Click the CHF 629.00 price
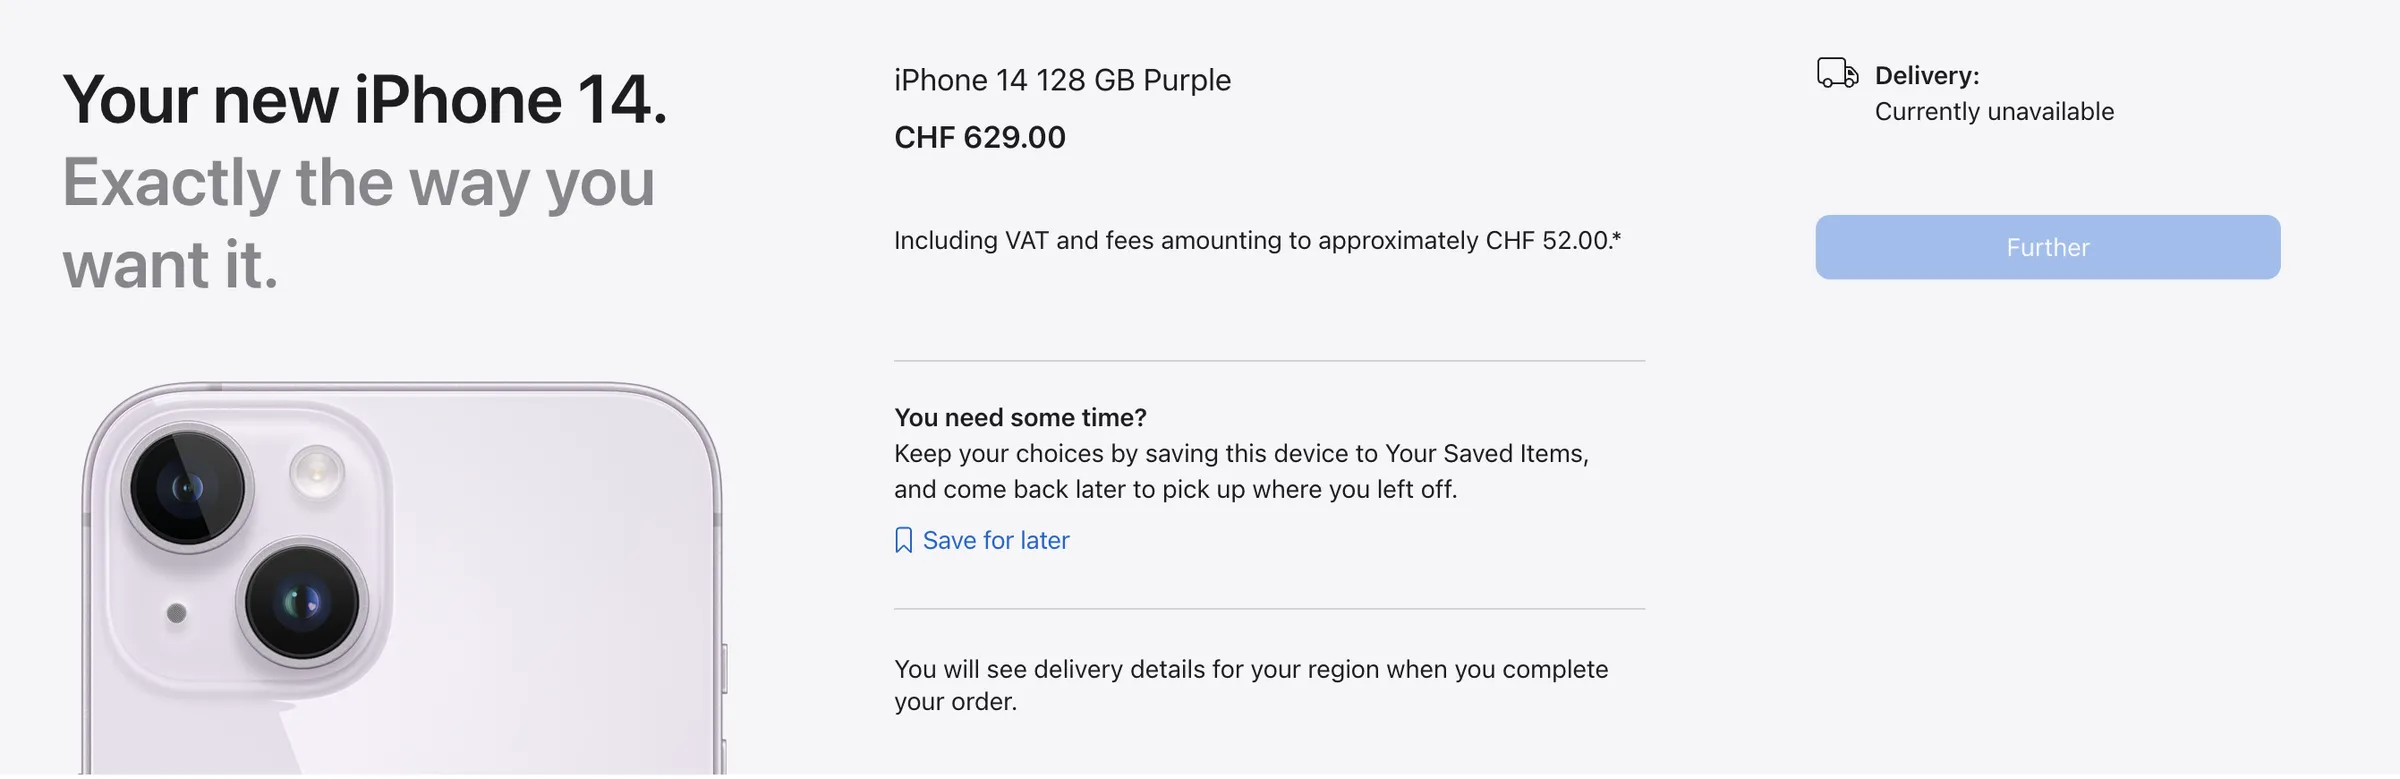Viewport: 2400px width, 779px height. (x=980, y=137)
